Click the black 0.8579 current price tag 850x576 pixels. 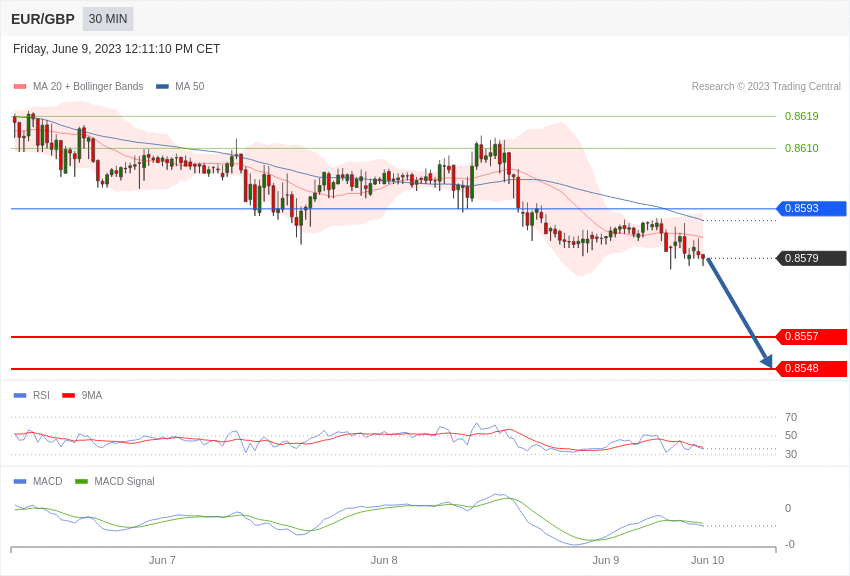point(812,258)
